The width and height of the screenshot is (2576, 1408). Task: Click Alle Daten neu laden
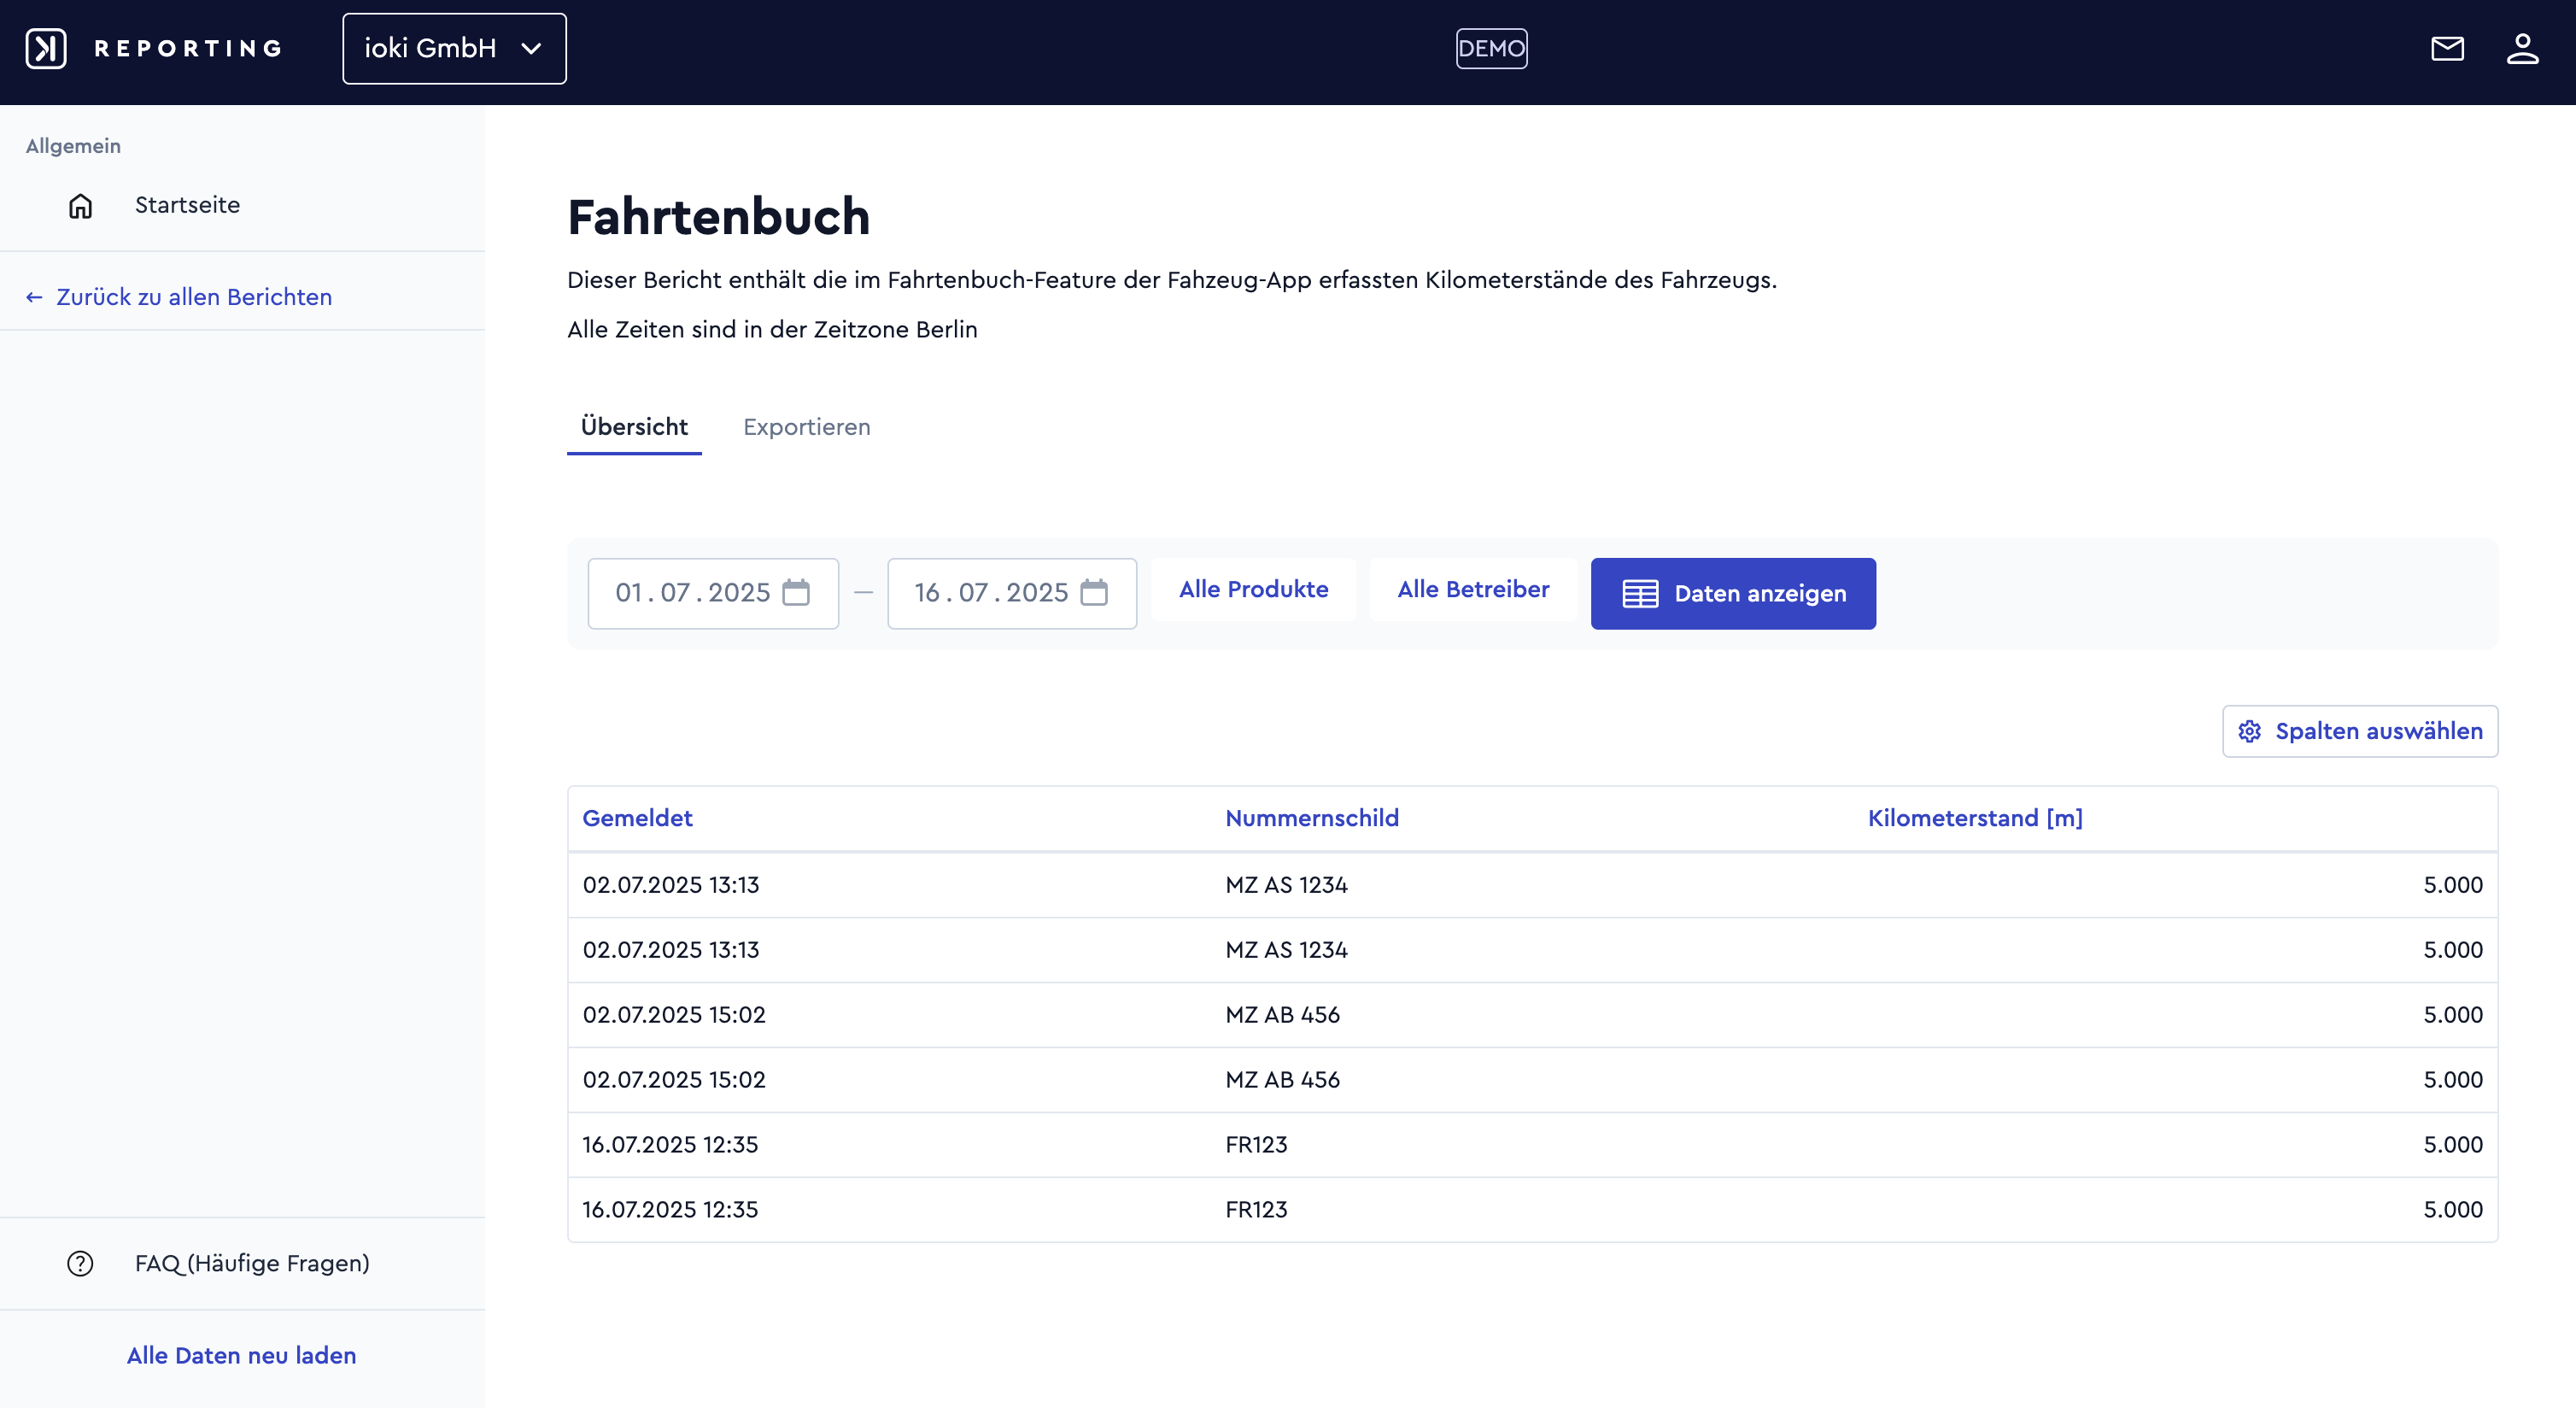point(241,1355)
